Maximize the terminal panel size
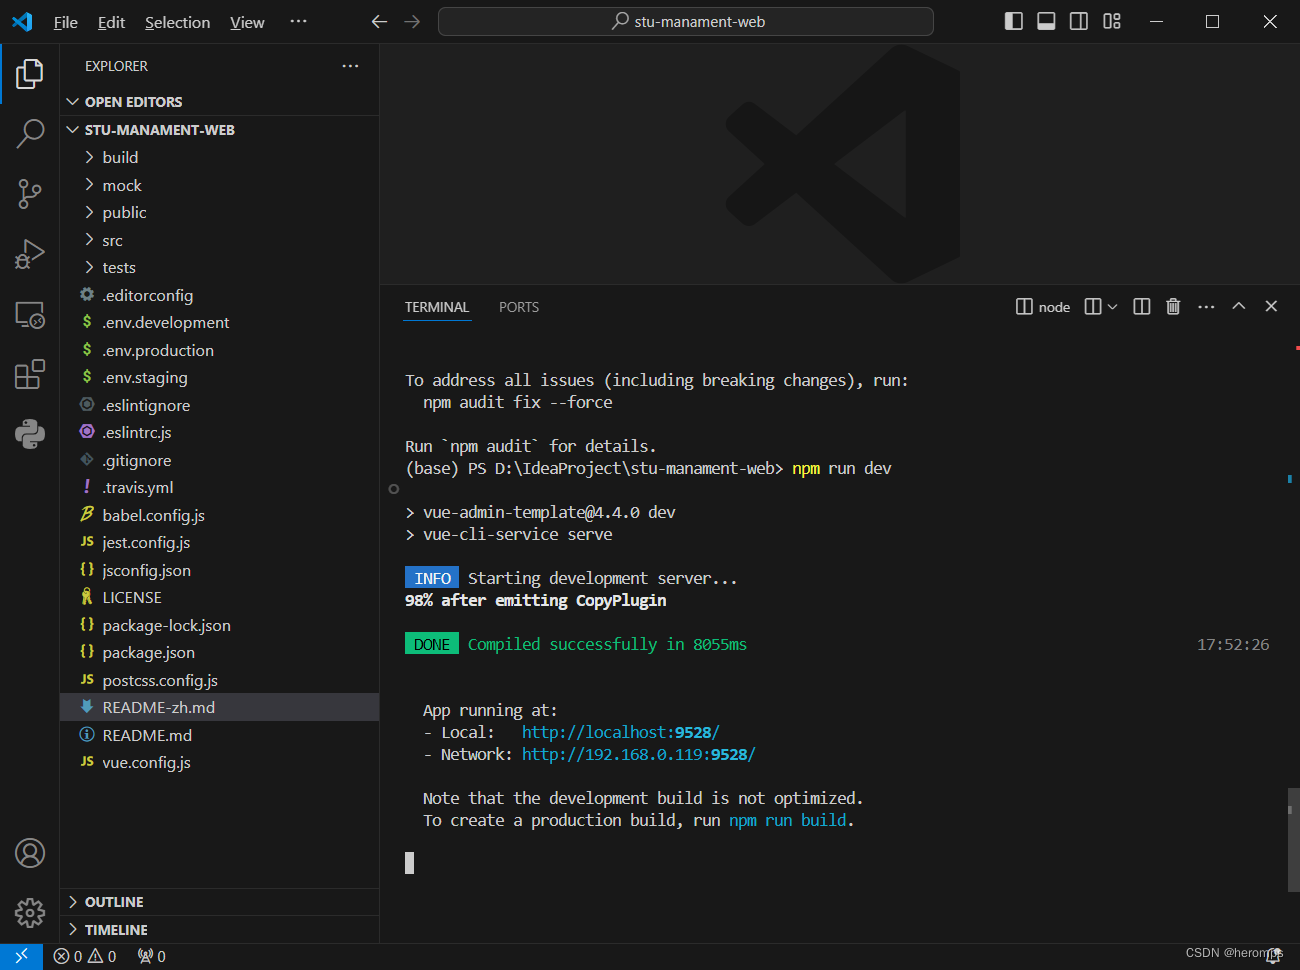The image size is (1300, 970). [1238, 306]
